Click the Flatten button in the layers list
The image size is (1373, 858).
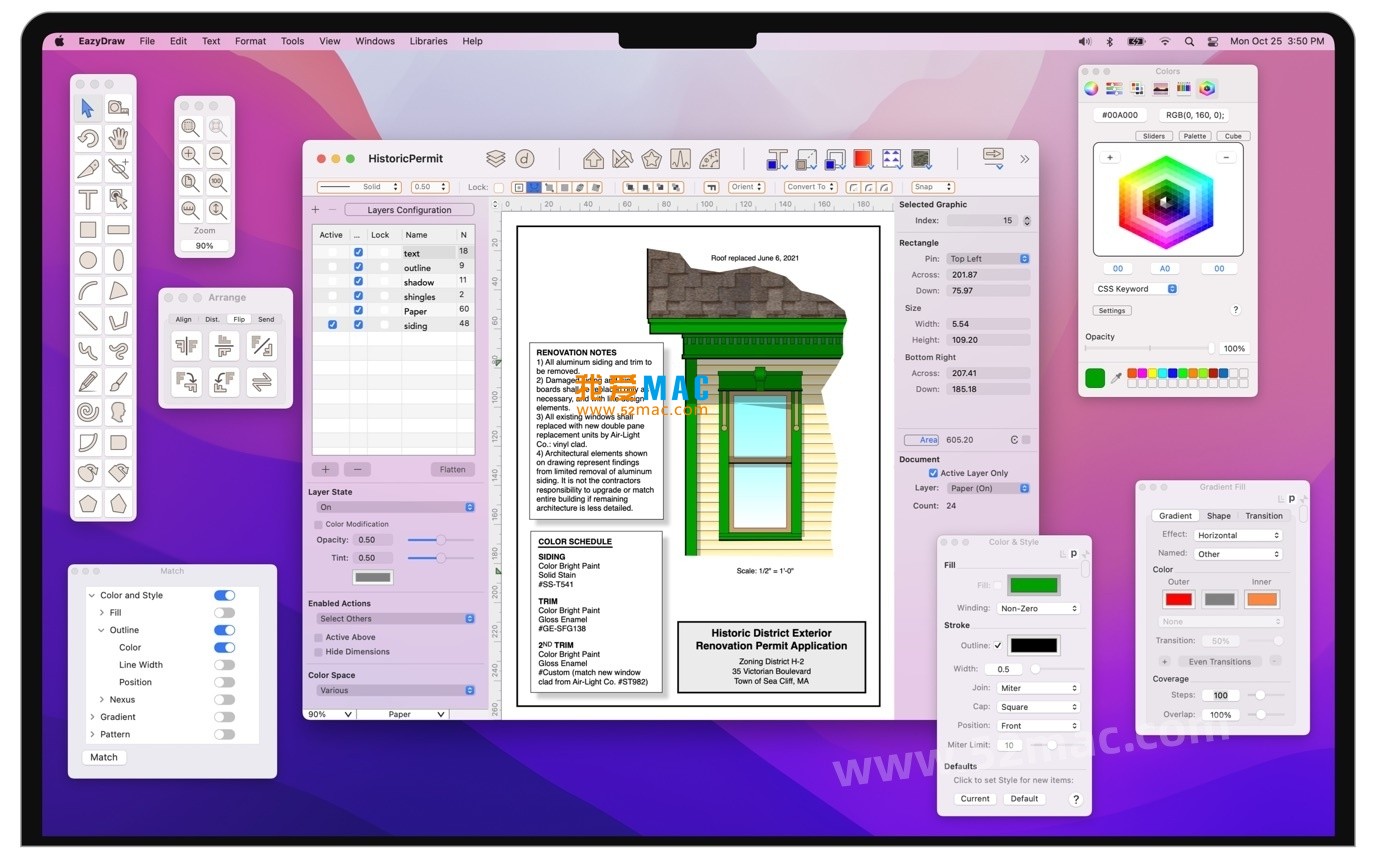coord(452,469)
